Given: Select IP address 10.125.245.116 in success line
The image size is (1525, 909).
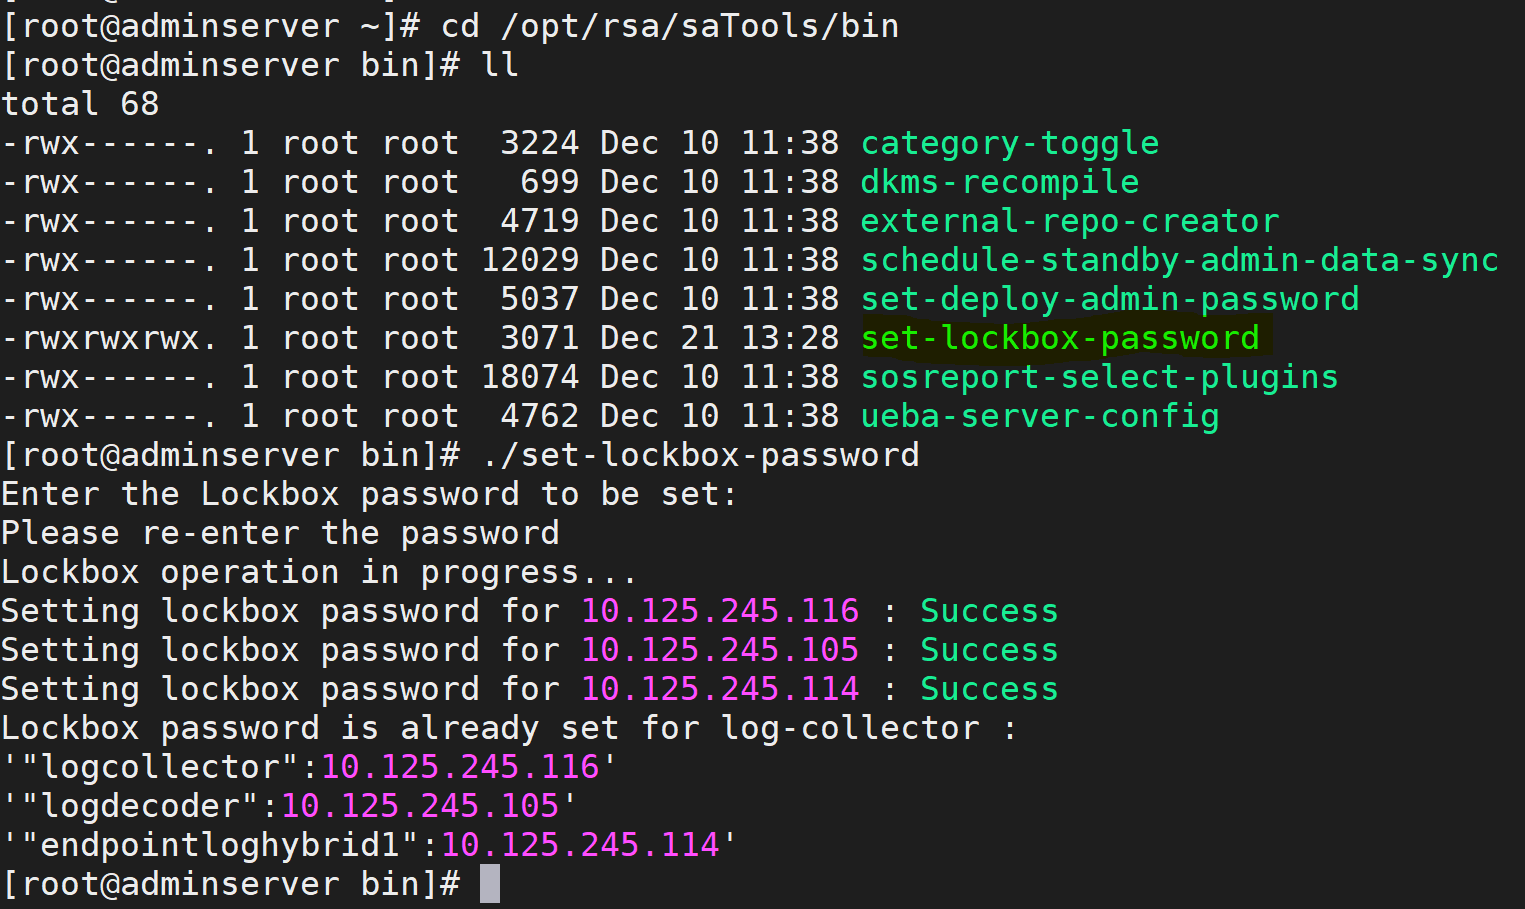Looking at the screenshot, I should [x=719, y=610].
